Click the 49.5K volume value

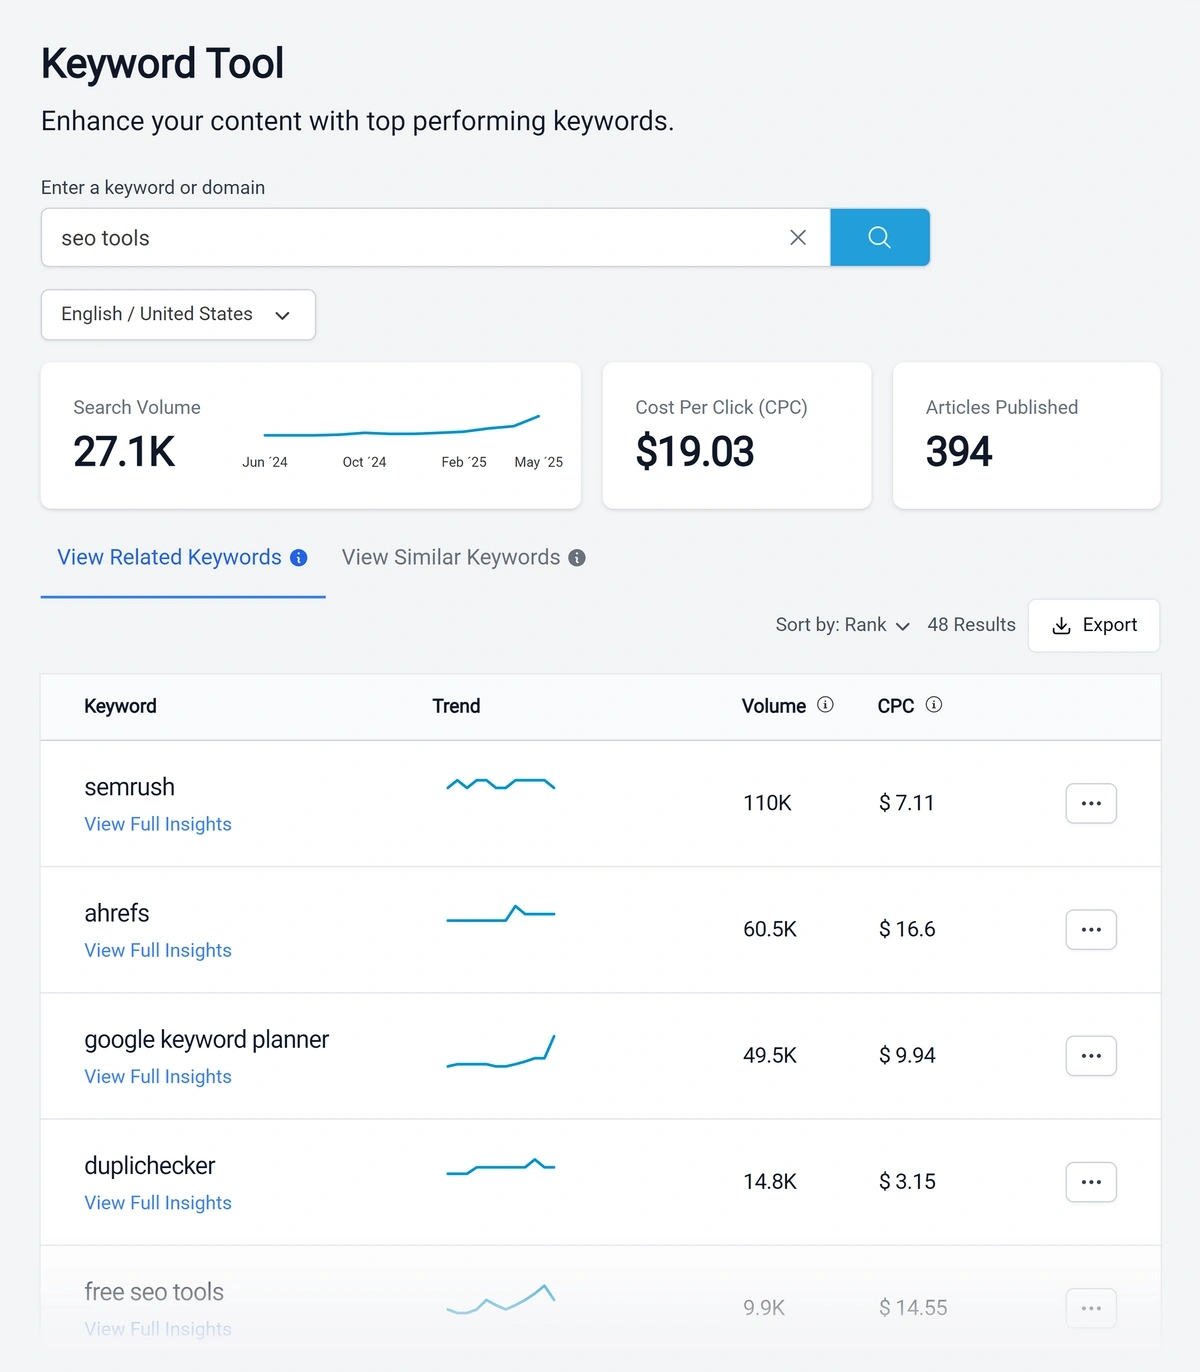click(x=770, y=1055)
